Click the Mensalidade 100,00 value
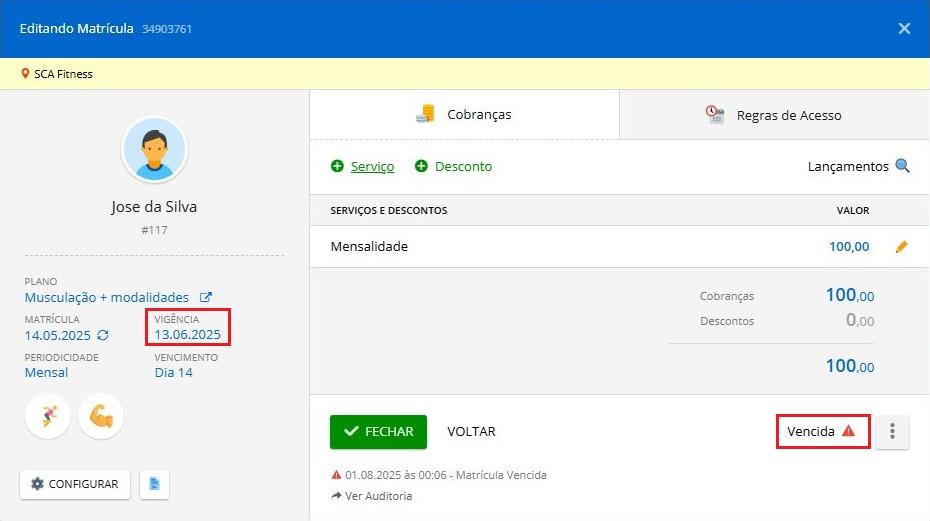Image resolution: width=930 pixels, height=521 pixels. pyautogui.click(x=849, y=247)
